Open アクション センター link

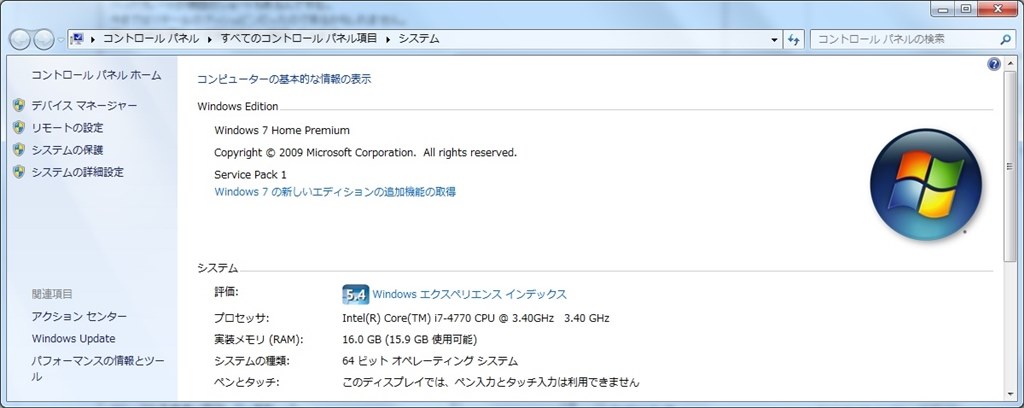click(80, 317)
